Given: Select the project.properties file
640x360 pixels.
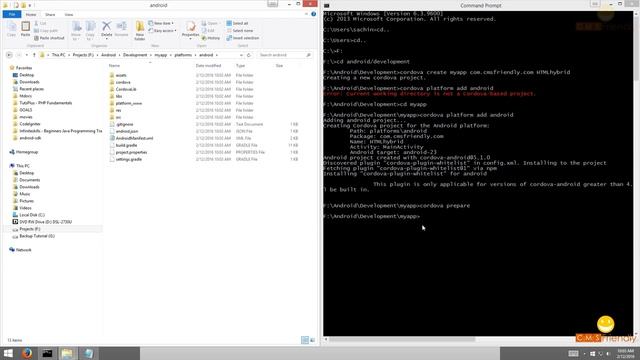Looking at the screenshot, I should point(131,152).
